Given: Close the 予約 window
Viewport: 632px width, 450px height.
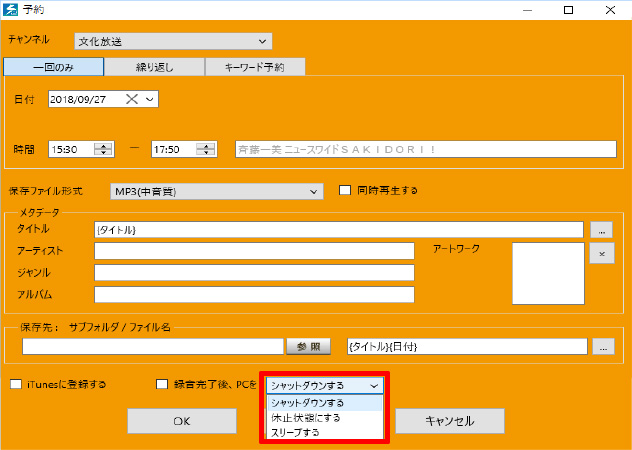Looking at the screenshot, I should (x=610, y=10).
